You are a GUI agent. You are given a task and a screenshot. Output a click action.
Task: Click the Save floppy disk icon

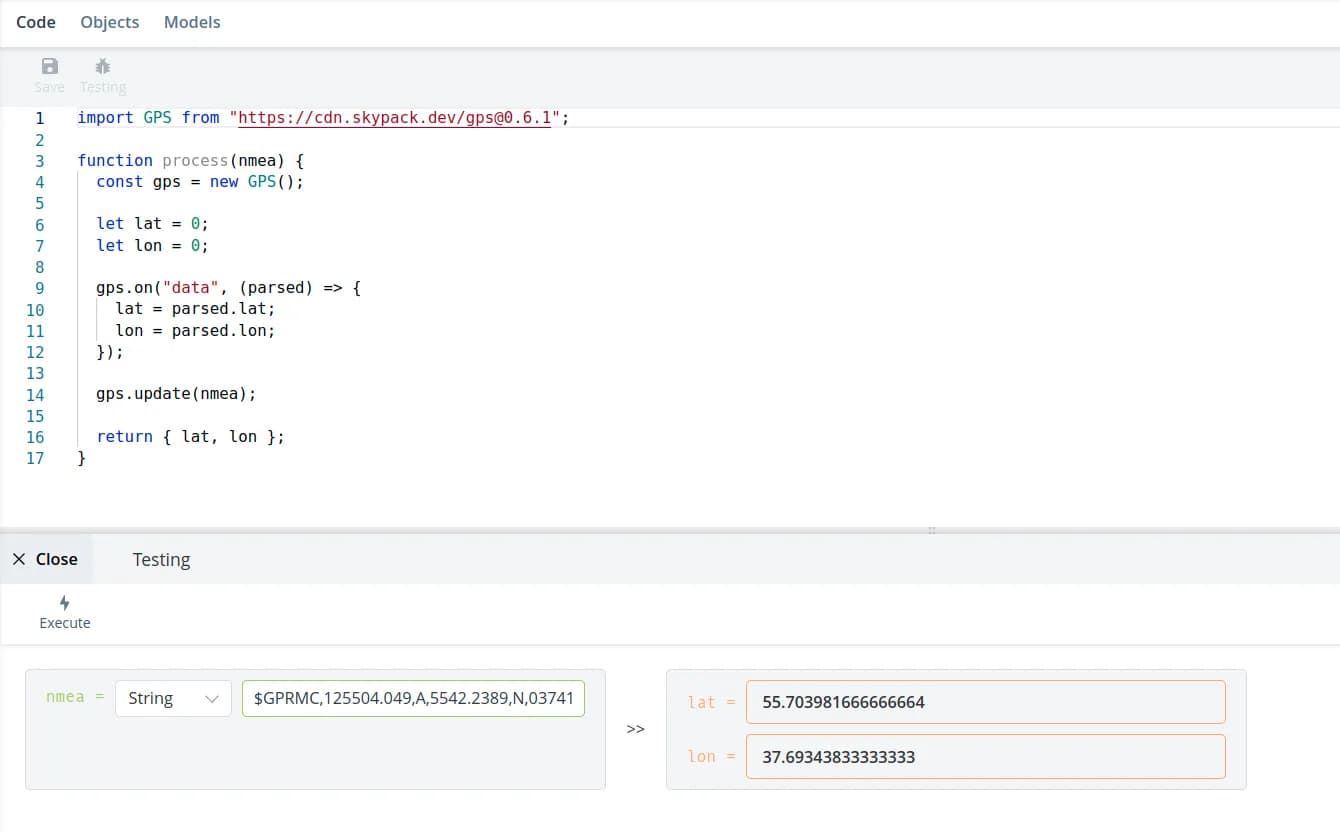[49, 67]
